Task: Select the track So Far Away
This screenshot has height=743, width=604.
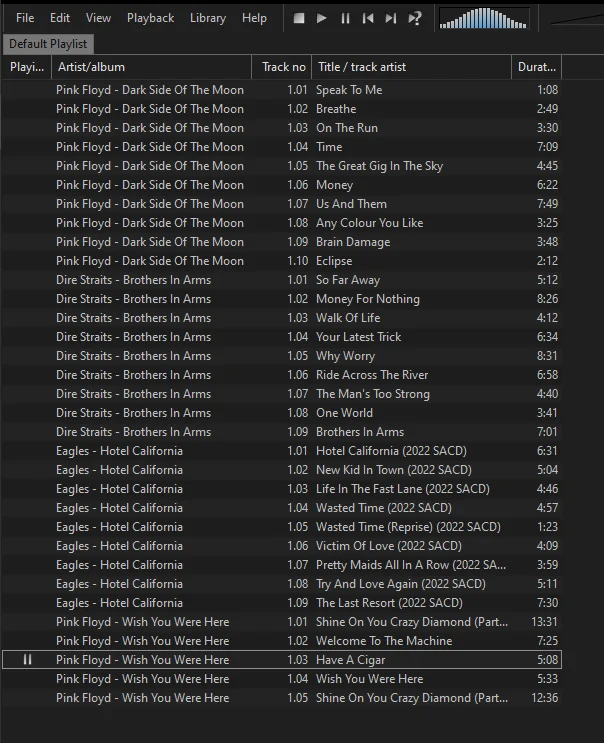Action: 282,280
